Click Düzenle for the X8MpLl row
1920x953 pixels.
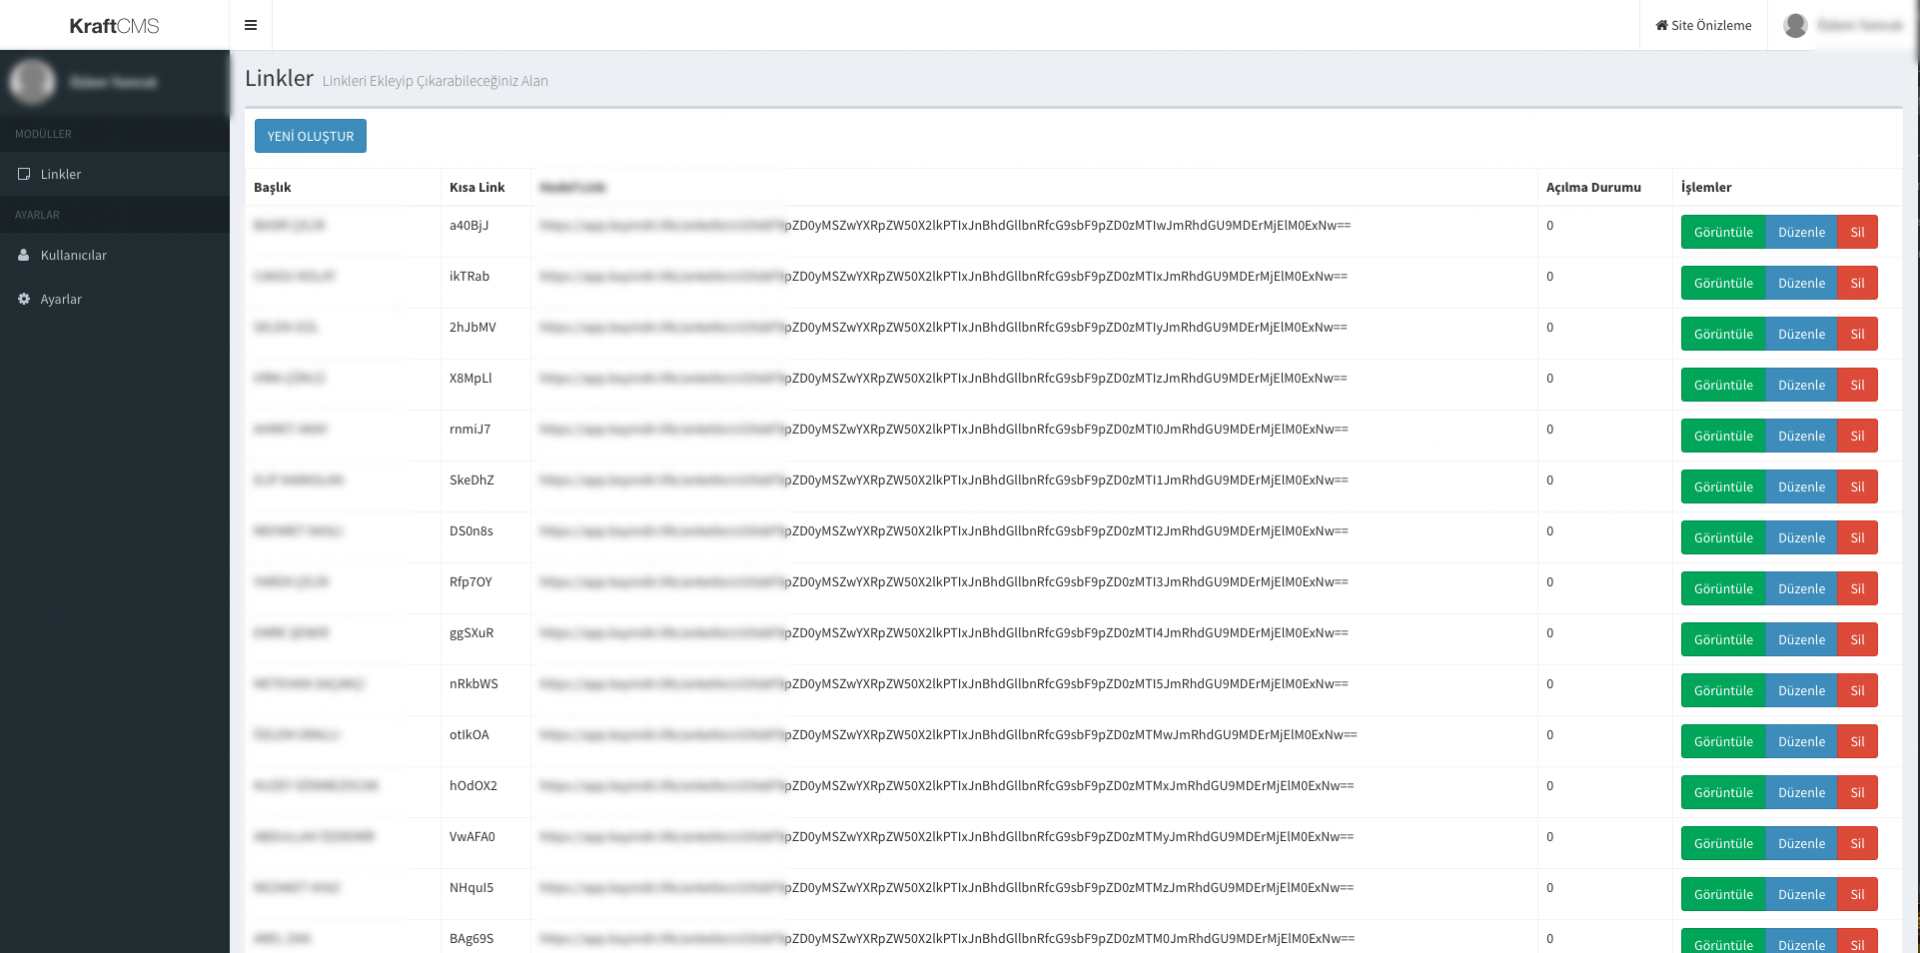click(1801, 385)
